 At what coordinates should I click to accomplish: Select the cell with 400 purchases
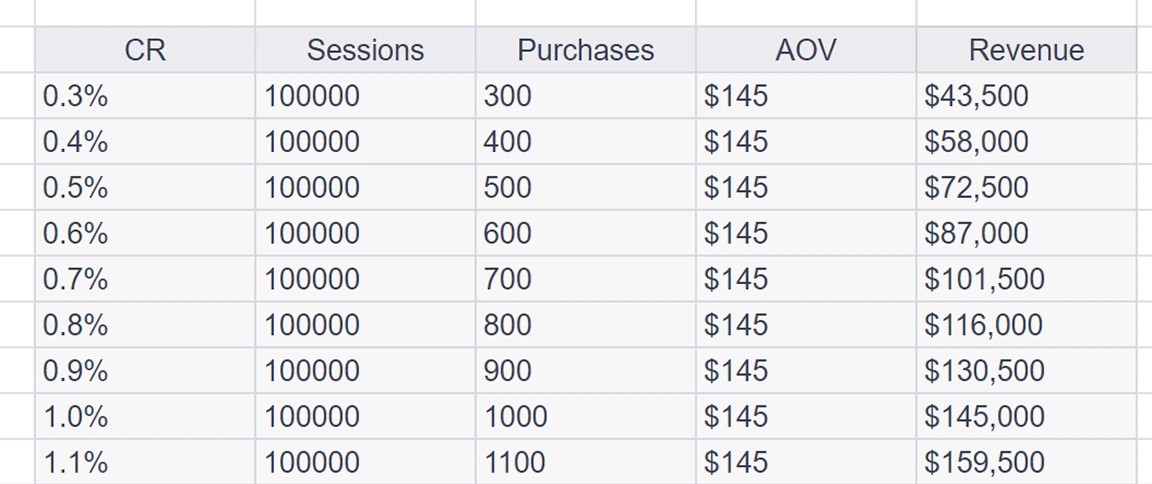[585, 142]
